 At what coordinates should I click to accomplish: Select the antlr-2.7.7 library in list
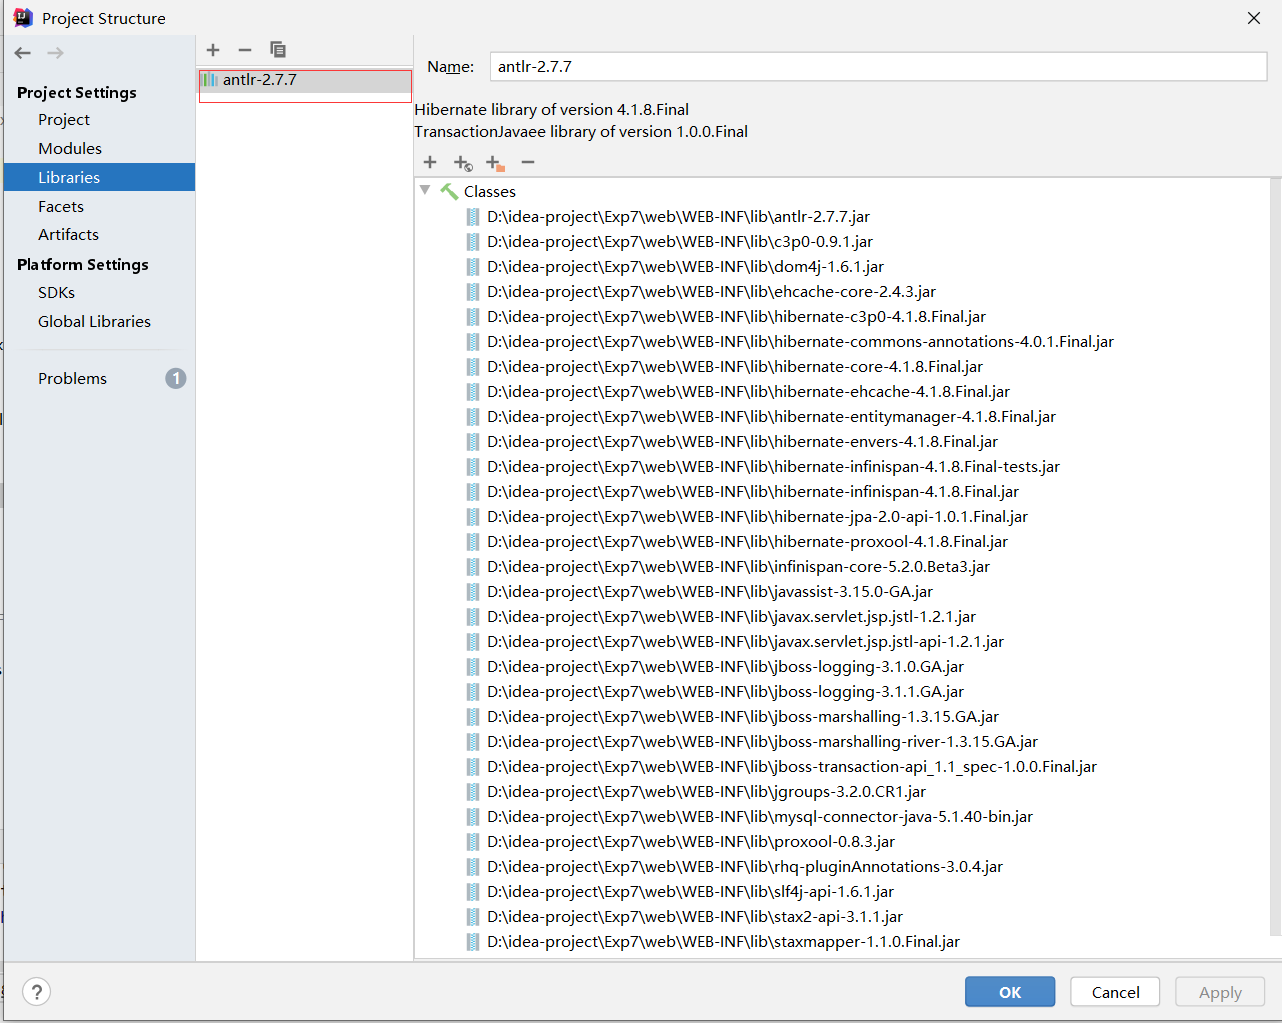305,80
